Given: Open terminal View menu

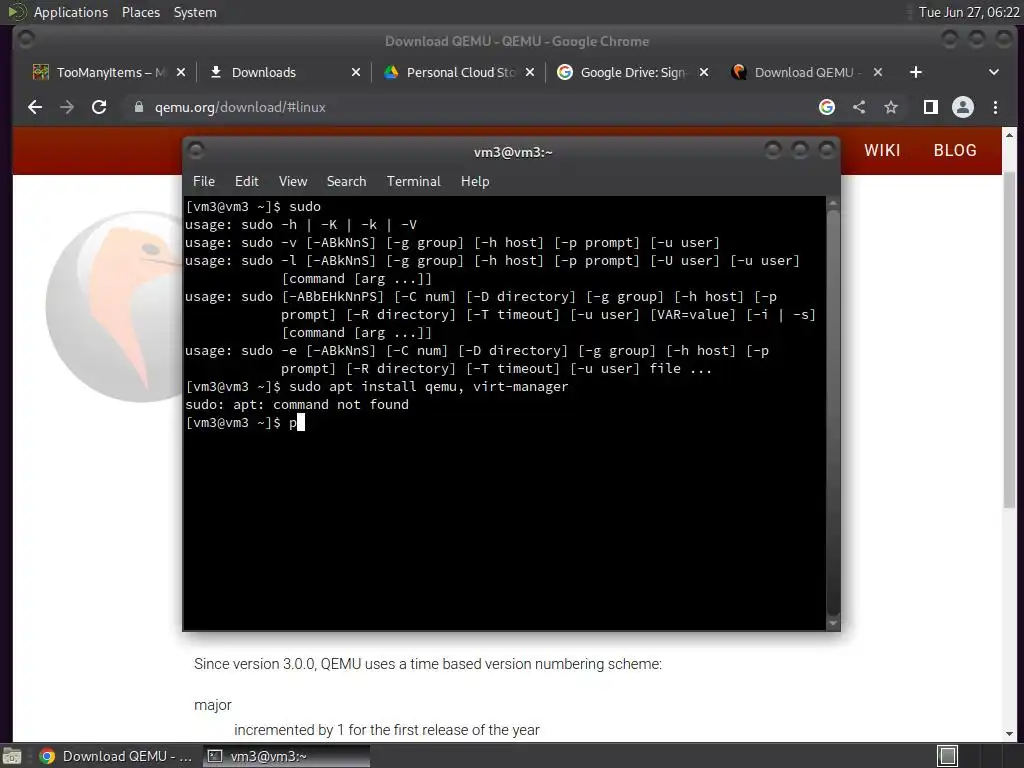Looking at the screenshot, I should click(x=293, y=182).
